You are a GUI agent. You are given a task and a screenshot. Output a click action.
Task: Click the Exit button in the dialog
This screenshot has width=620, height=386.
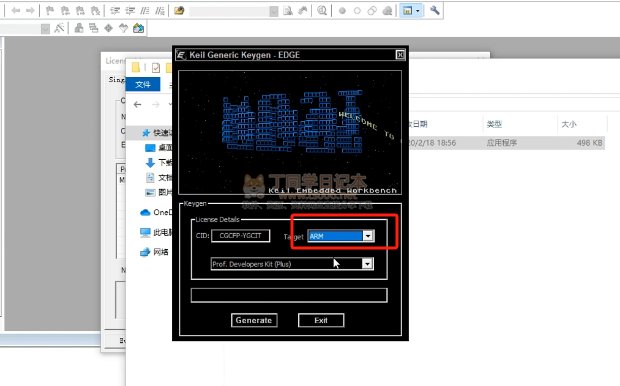pos(321,320)
